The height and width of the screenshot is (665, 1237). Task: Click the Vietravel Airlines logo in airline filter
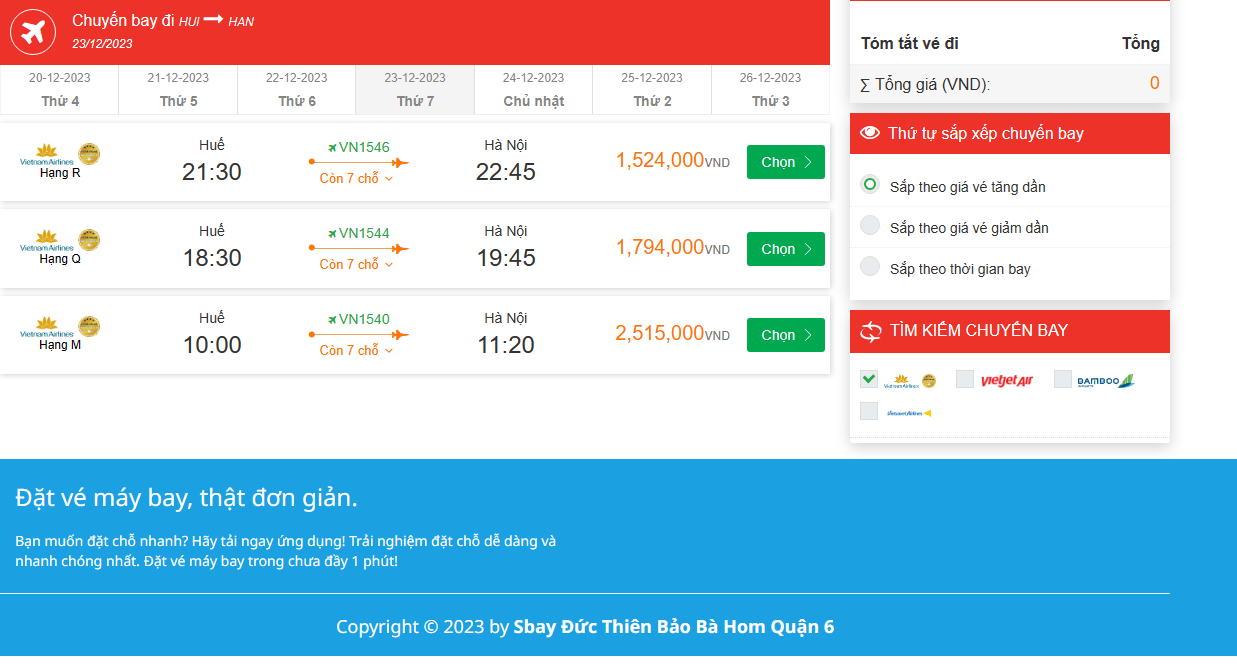(x=909, y=412)
